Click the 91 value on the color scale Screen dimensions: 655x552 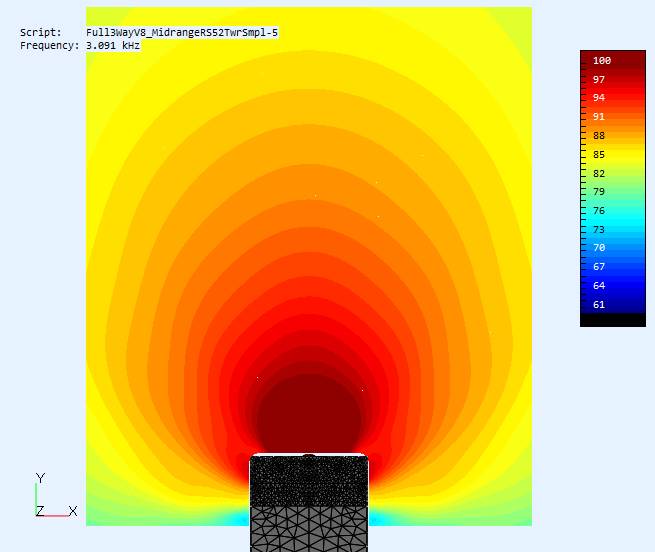click(599, 117)
